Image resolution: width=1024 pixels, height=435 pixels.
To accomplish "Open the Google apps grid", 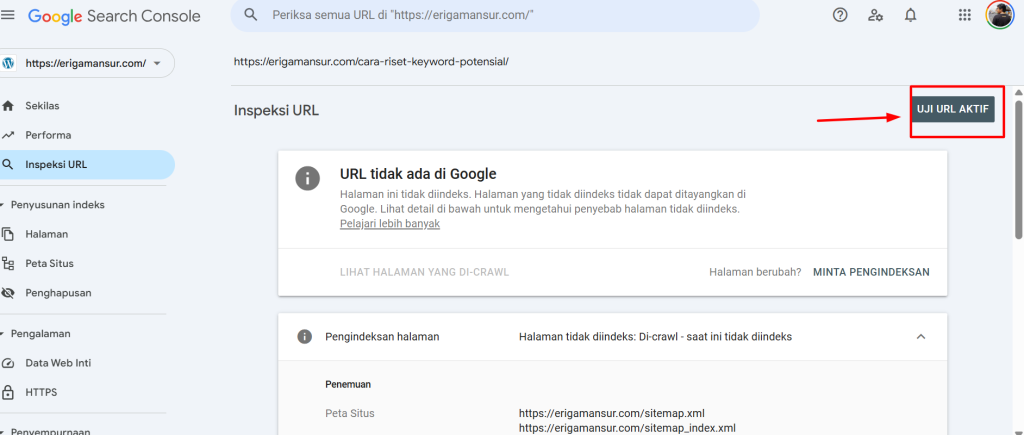I will (x=965, y=15).
